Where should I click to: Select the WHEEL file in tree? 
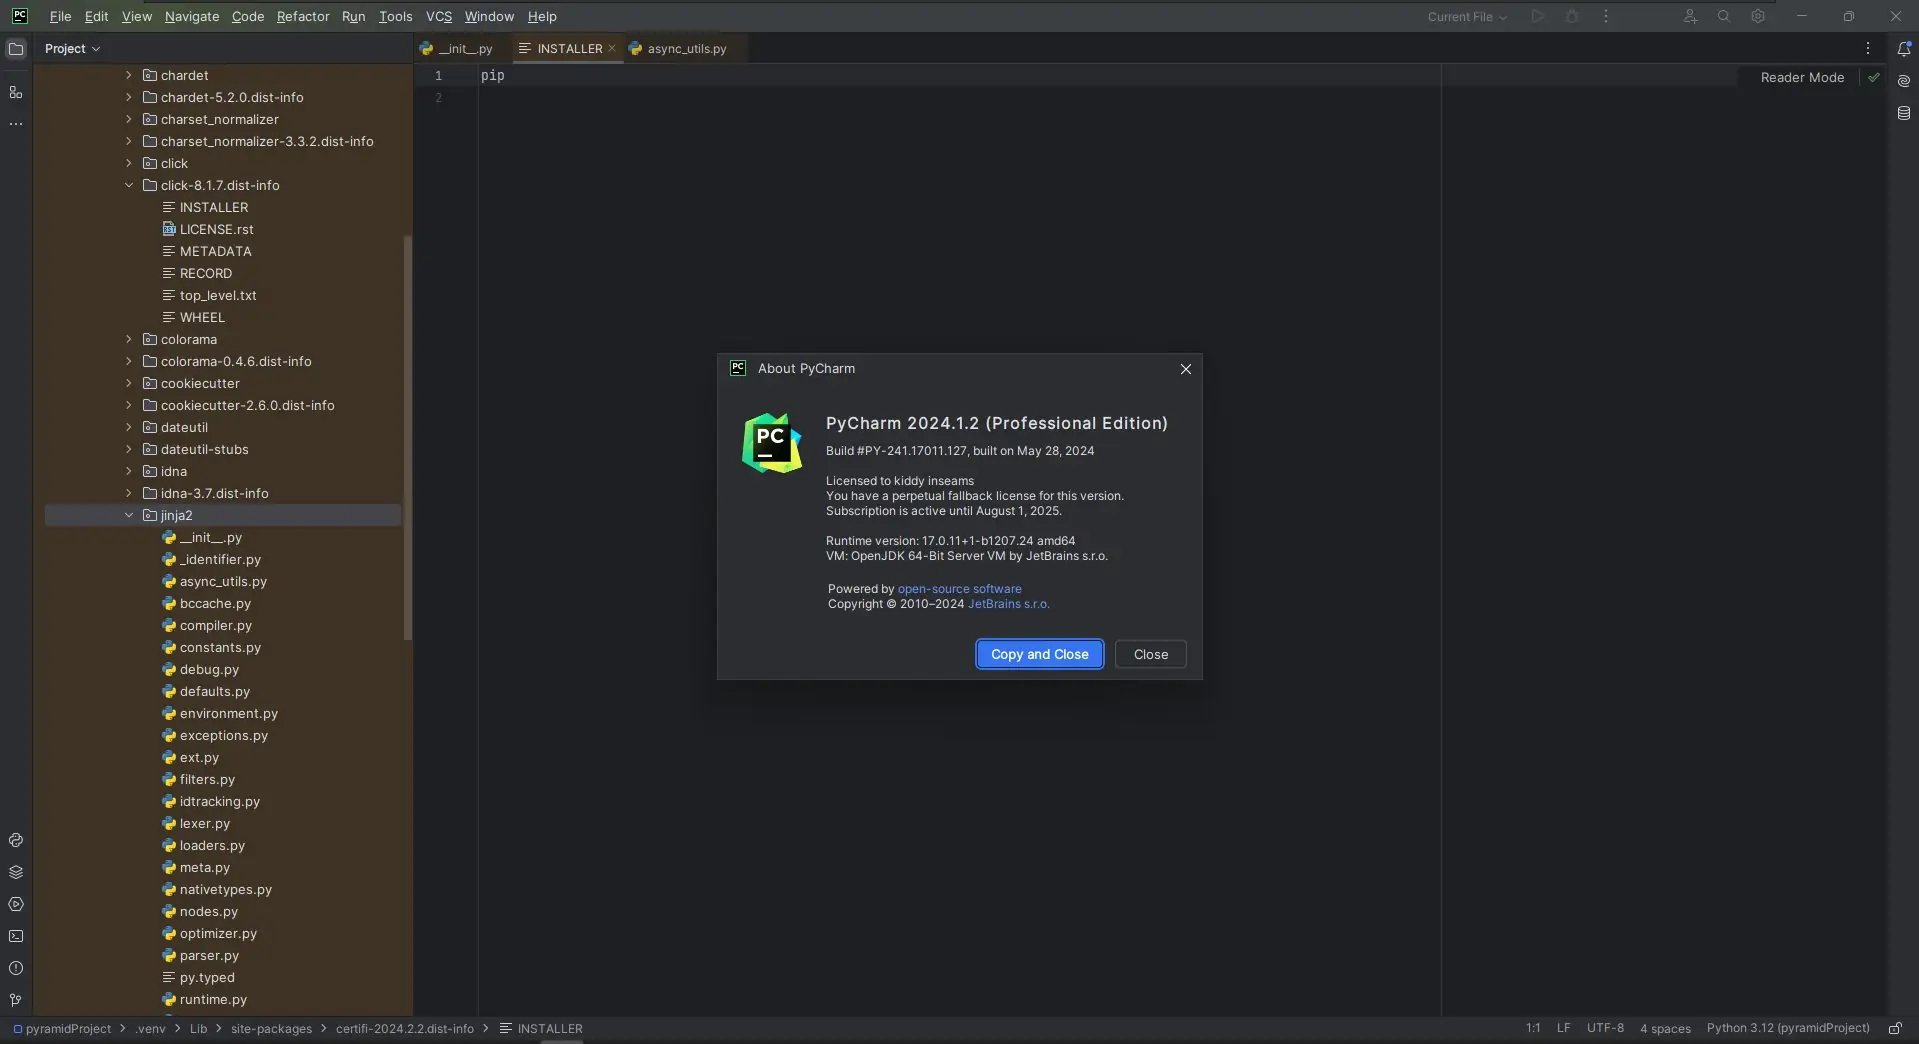click(202, 317)
